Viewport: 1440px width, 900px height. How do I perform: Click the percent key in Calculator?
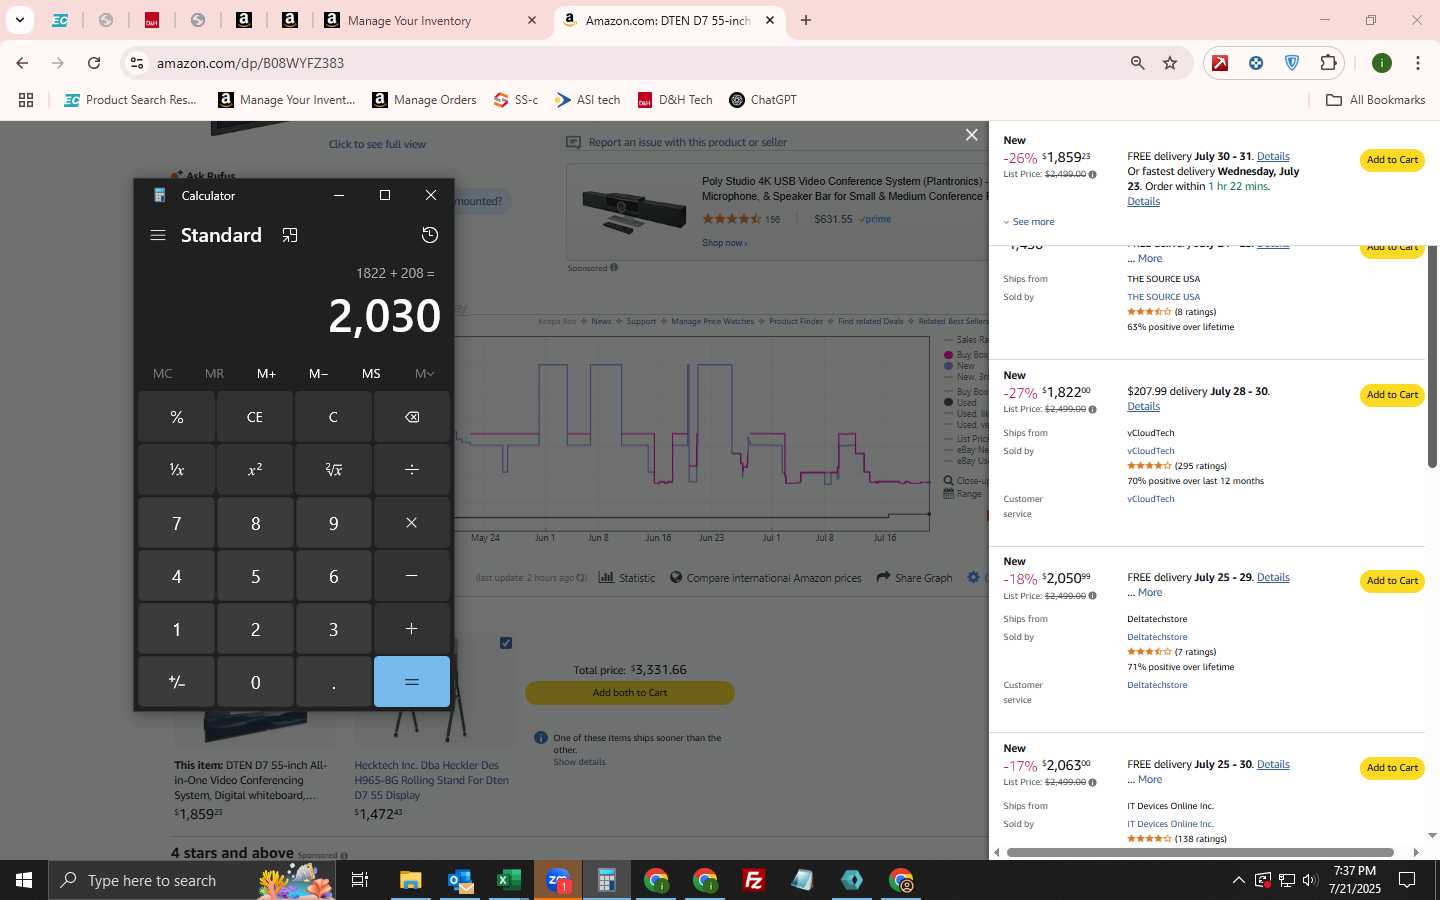pyautogui.click(x=177, y=417)
